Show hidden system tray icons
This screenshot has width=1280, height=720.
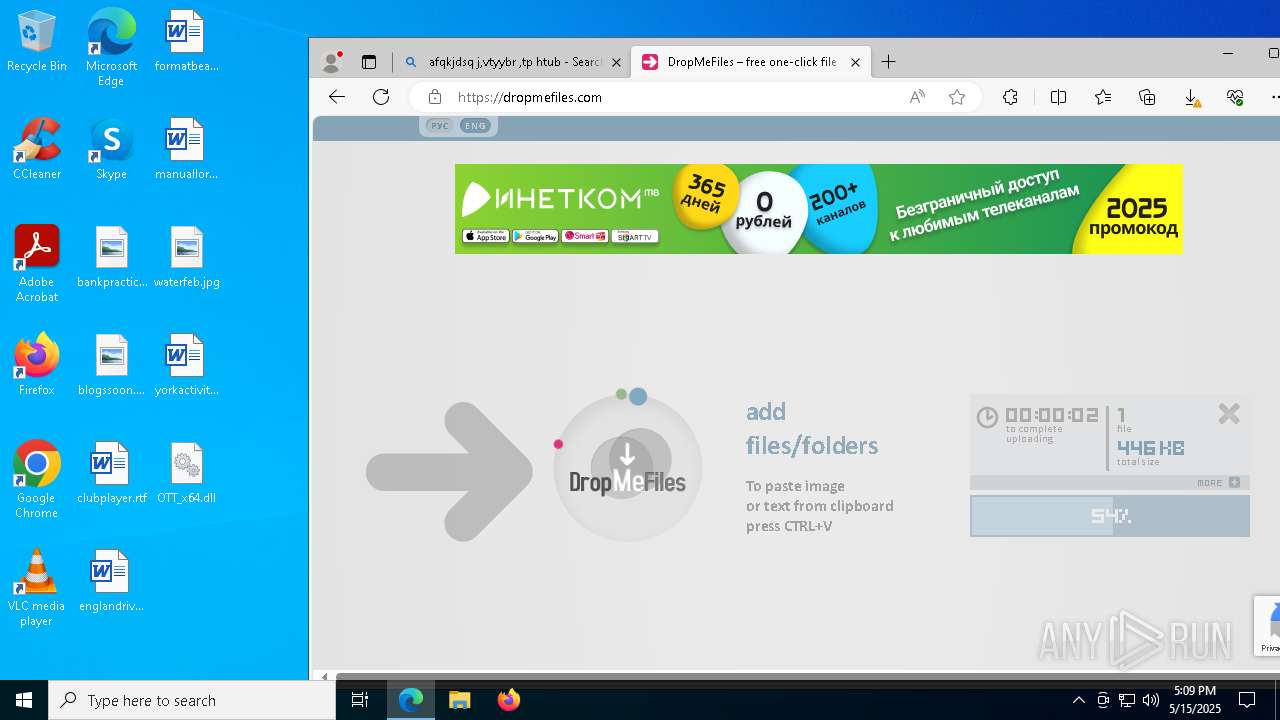[1078, 700]
